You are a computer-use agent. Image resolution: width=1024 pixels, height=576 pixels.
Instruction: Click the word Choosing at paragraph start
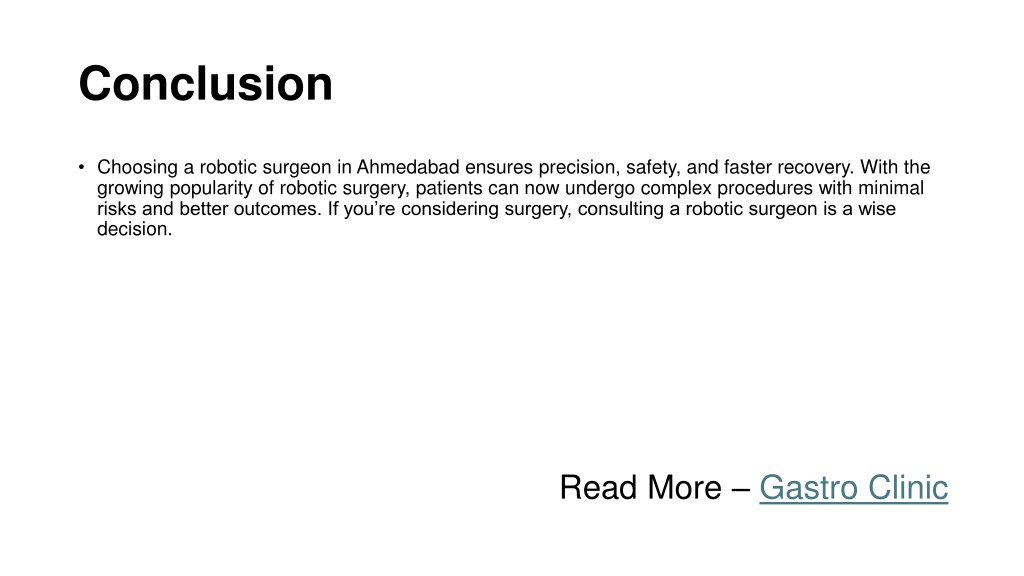(x=137, y=168)
